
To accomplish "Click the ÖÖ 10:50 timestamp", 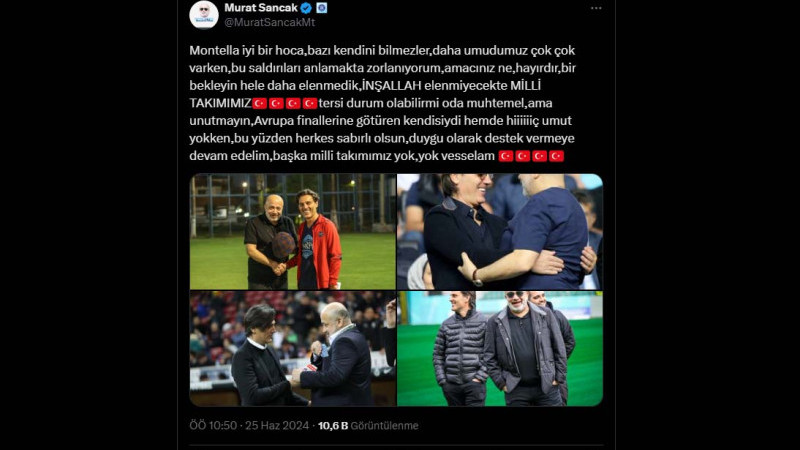I will point(213,426).
